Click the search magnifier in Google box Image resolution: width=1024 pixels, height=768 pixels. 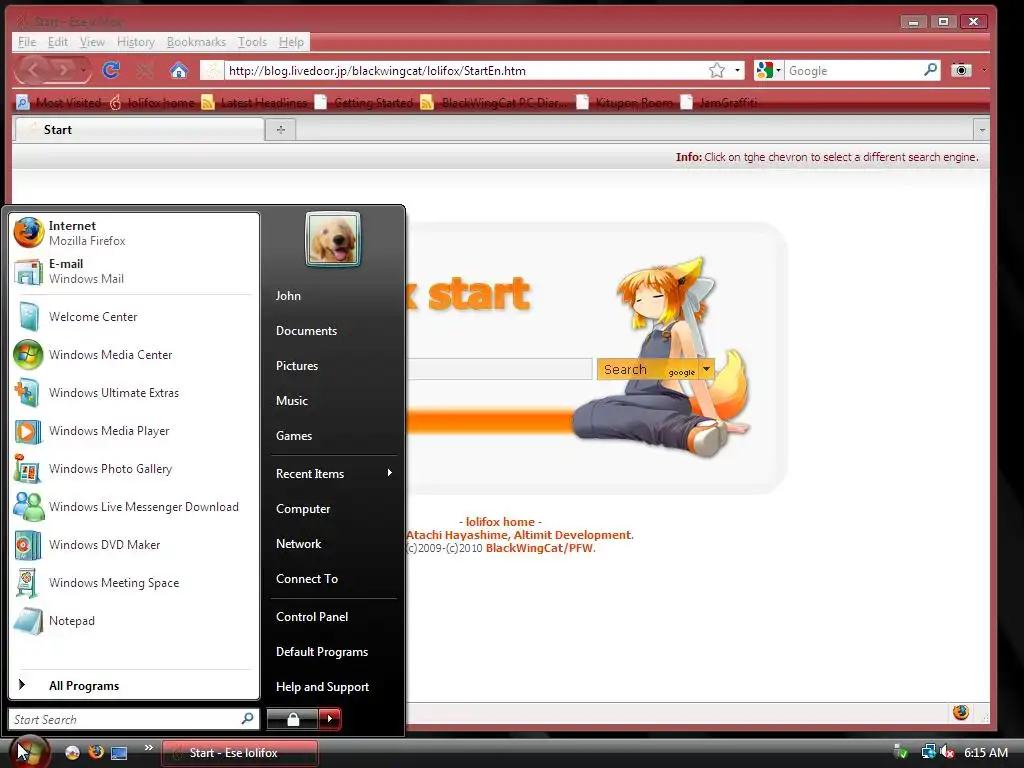click(930, 70)
